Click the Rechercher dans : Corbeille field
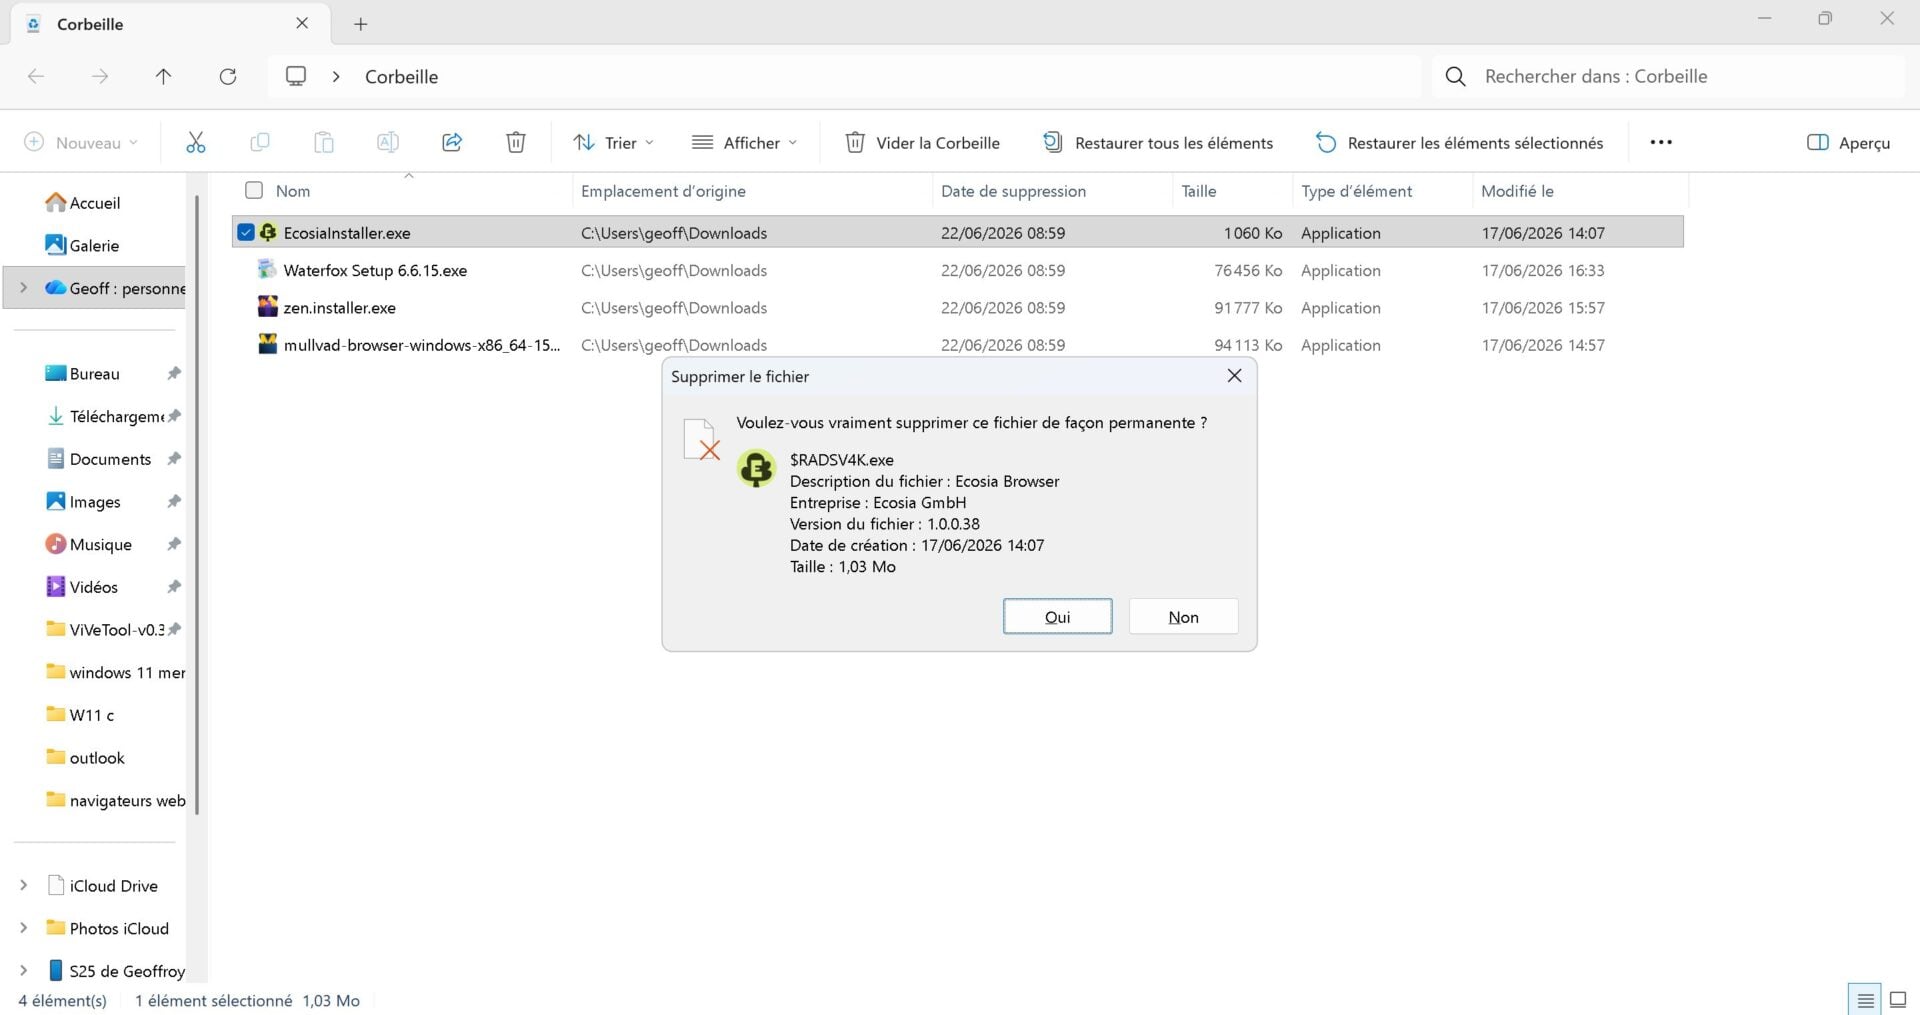 click(1670, 77)
